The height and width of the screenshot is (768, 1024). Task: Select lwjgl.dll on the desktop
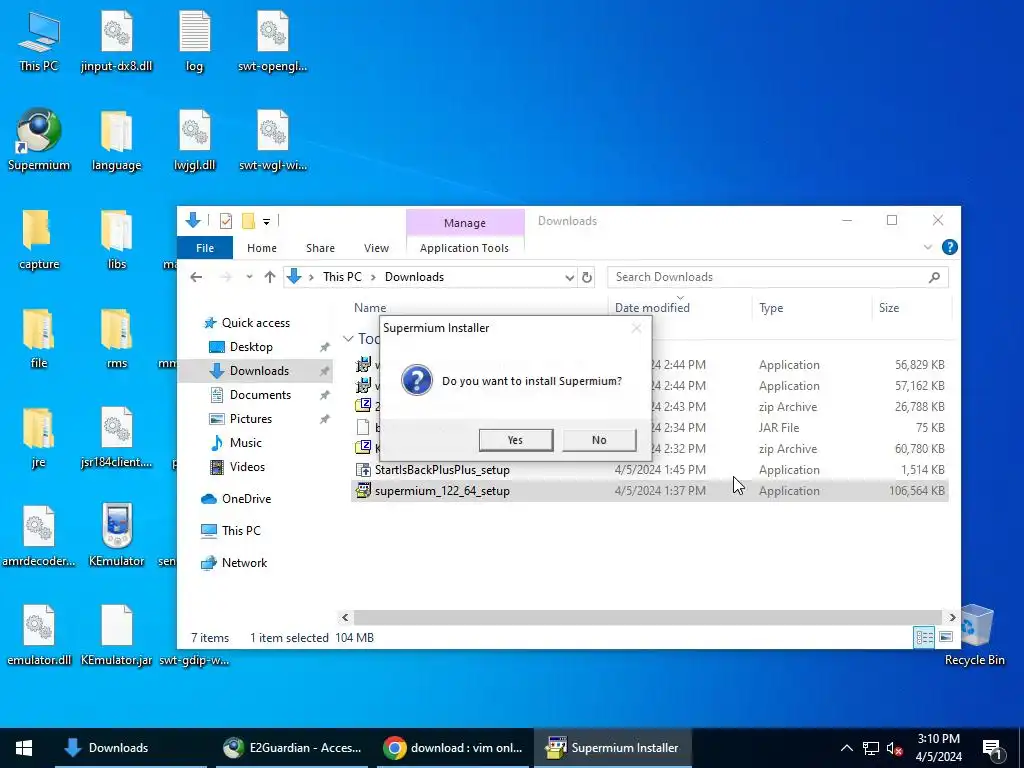tap(195, 140)
